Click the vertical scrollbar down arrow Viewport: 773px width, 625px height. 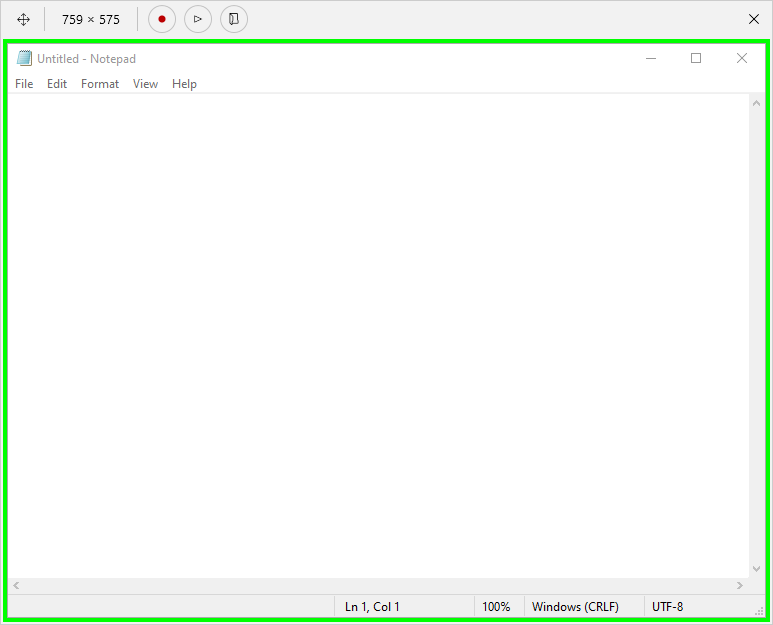tap(757, 569)
